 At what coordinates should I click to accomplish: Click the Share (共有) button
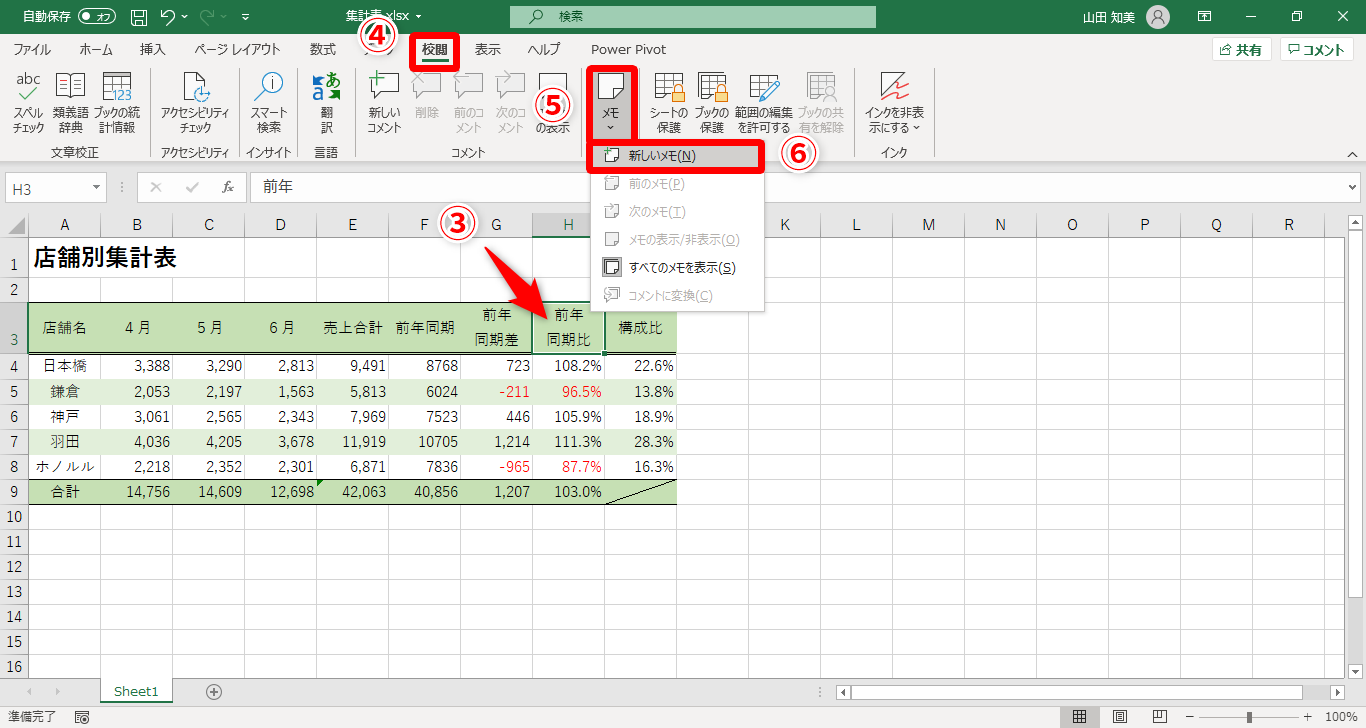[1241, 50]
